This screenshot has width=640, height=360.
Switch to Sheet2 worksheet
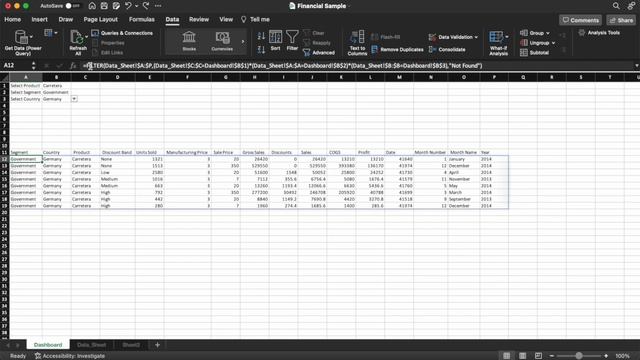pos(131,345)
